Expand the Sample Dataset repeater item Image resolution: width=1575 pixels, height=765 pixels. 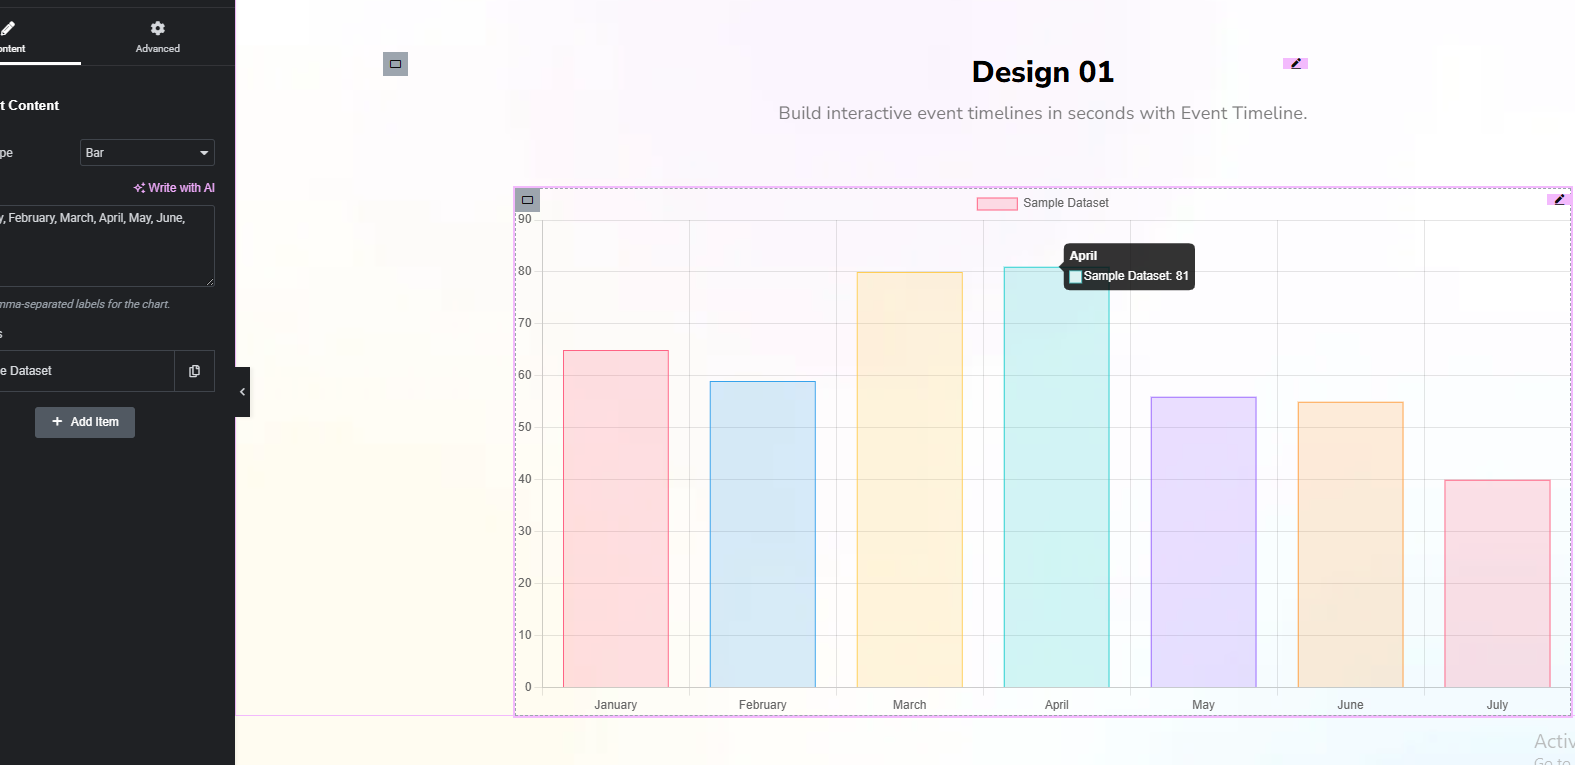pyautogui.click(x=86, y=371)
